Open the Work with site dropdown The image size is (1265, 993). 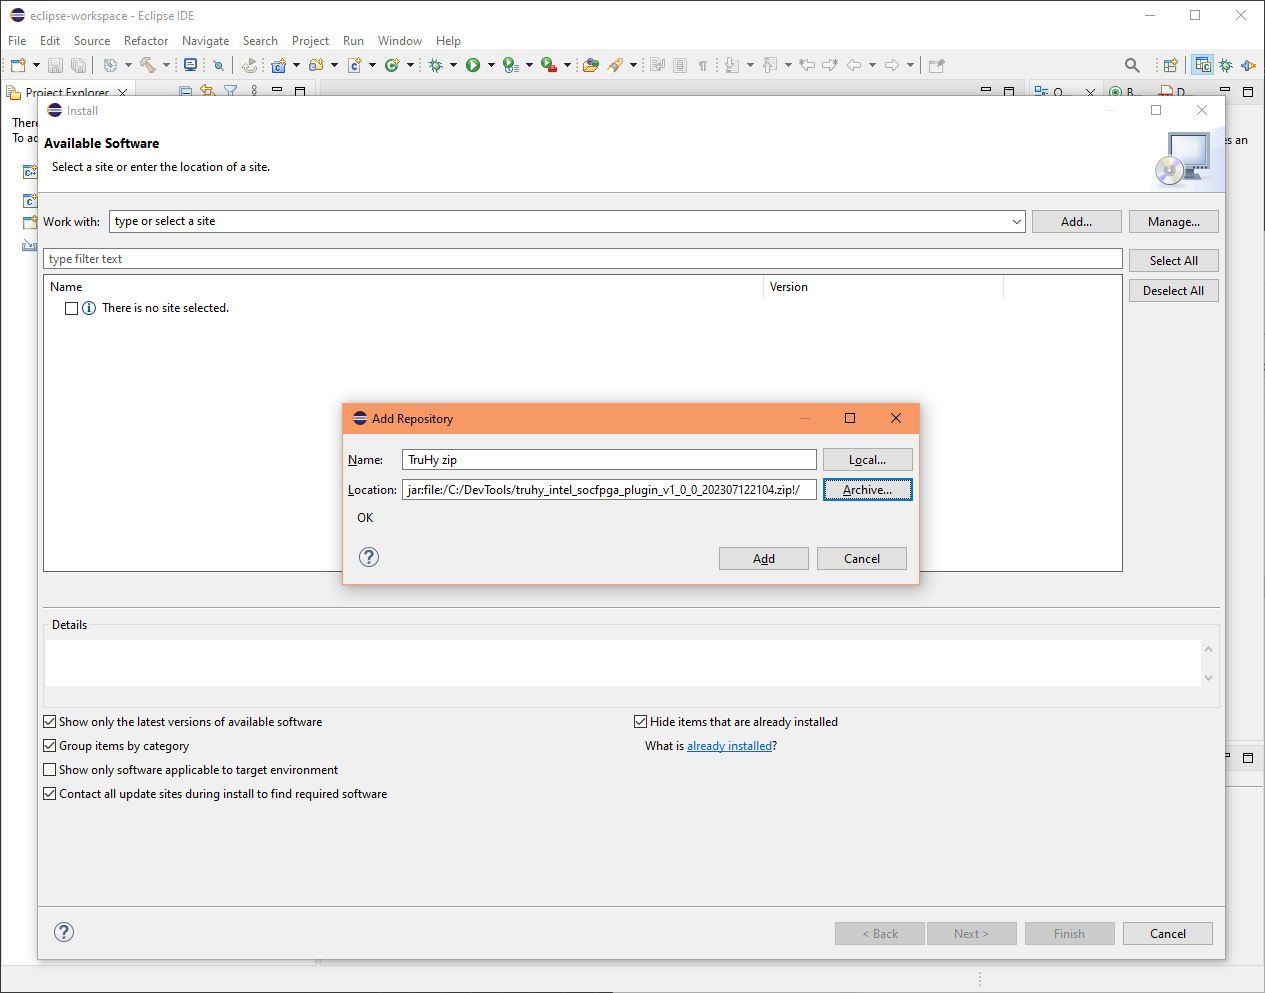click(1016, 221)
